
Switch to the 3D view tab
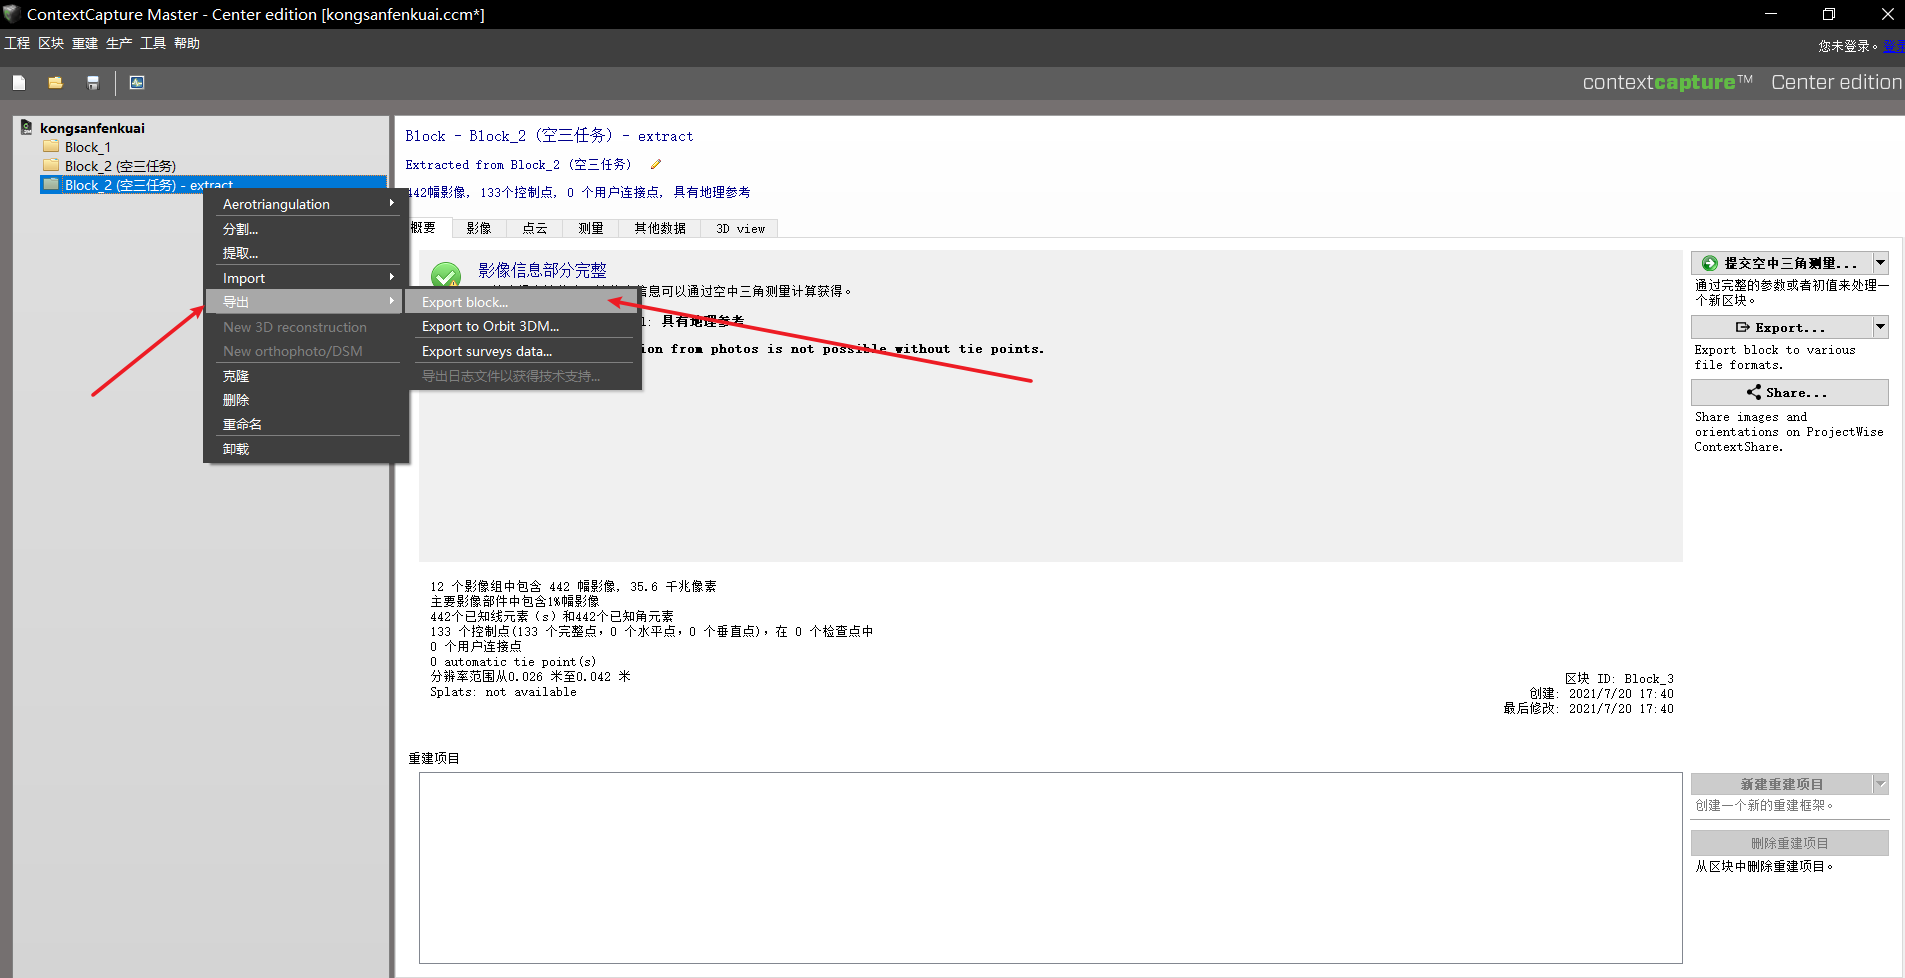740,228
